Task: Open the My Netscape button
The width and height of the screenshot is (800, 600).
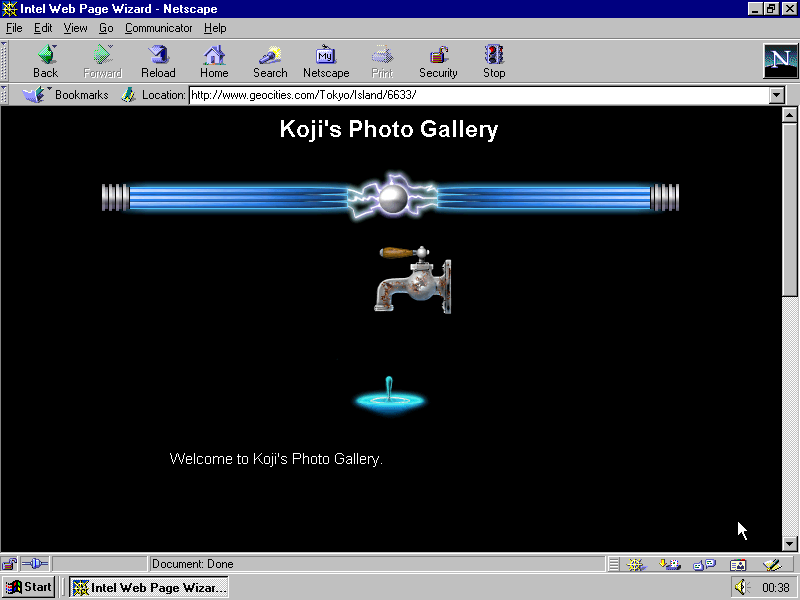Action: (x=326, y=61)
